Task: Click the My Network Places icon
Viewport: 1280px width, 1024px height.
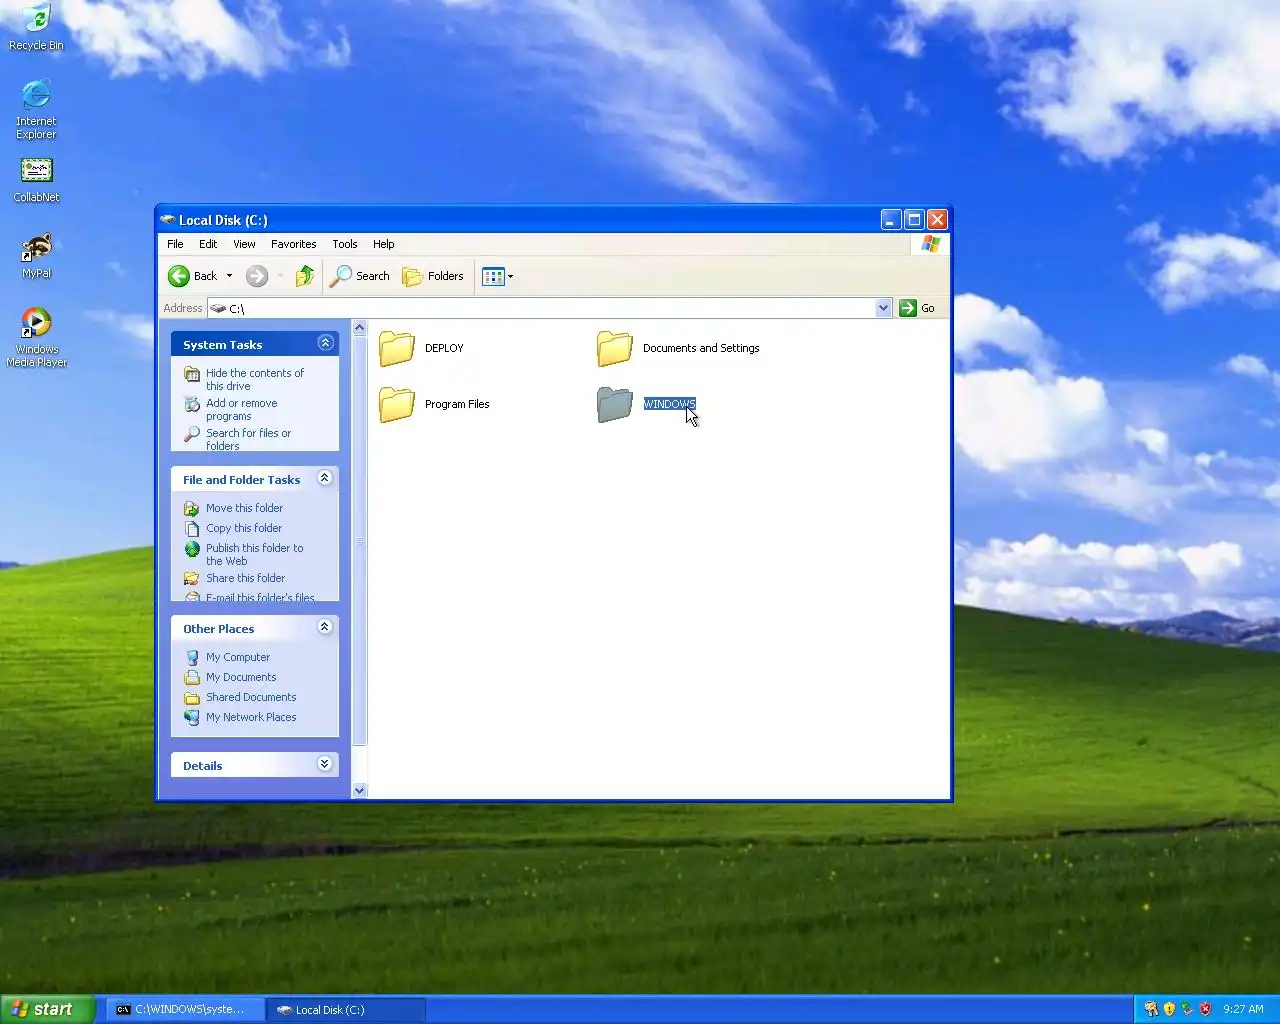Action: coord(192,717)
